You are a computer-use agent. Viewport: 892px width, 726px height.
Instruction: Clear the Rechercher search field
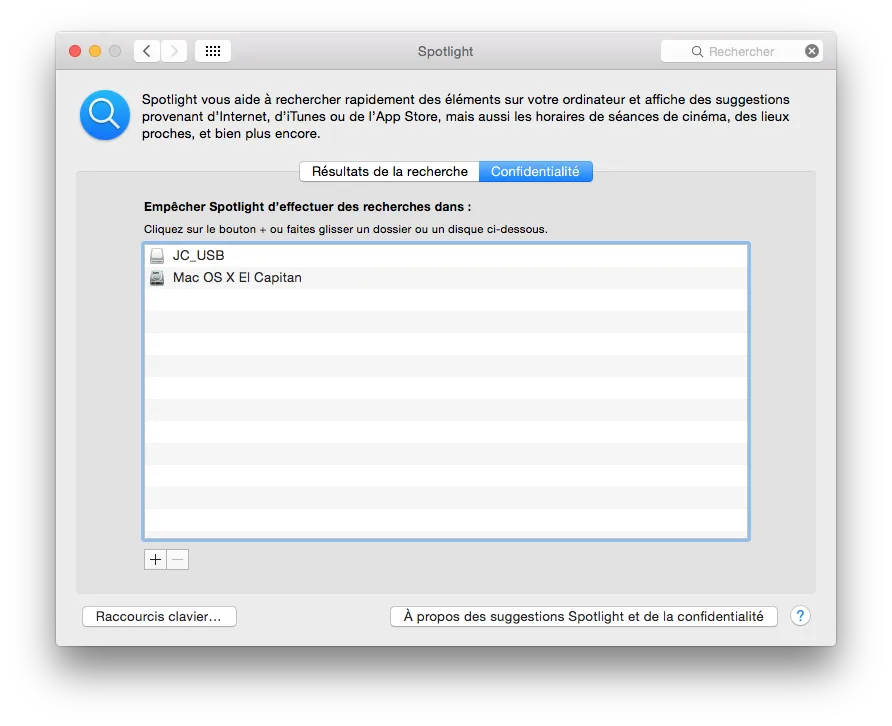pos(812,51)
